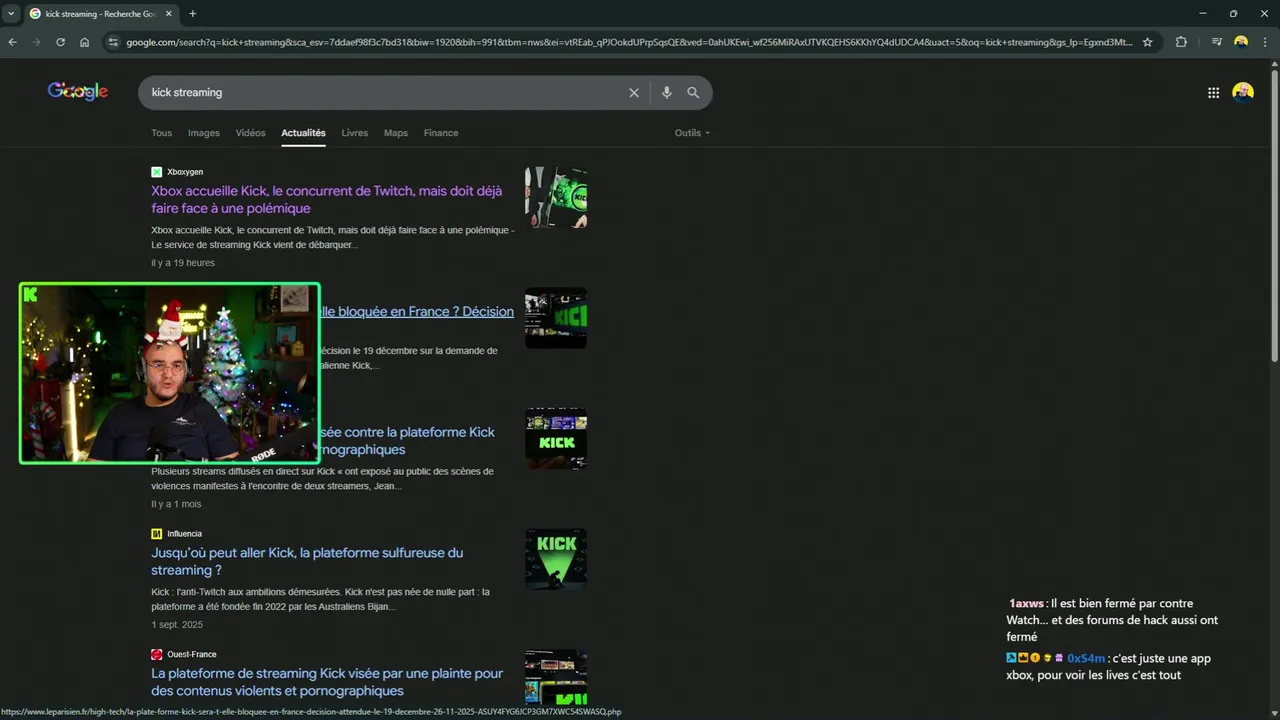Click the Google logo

78,92
